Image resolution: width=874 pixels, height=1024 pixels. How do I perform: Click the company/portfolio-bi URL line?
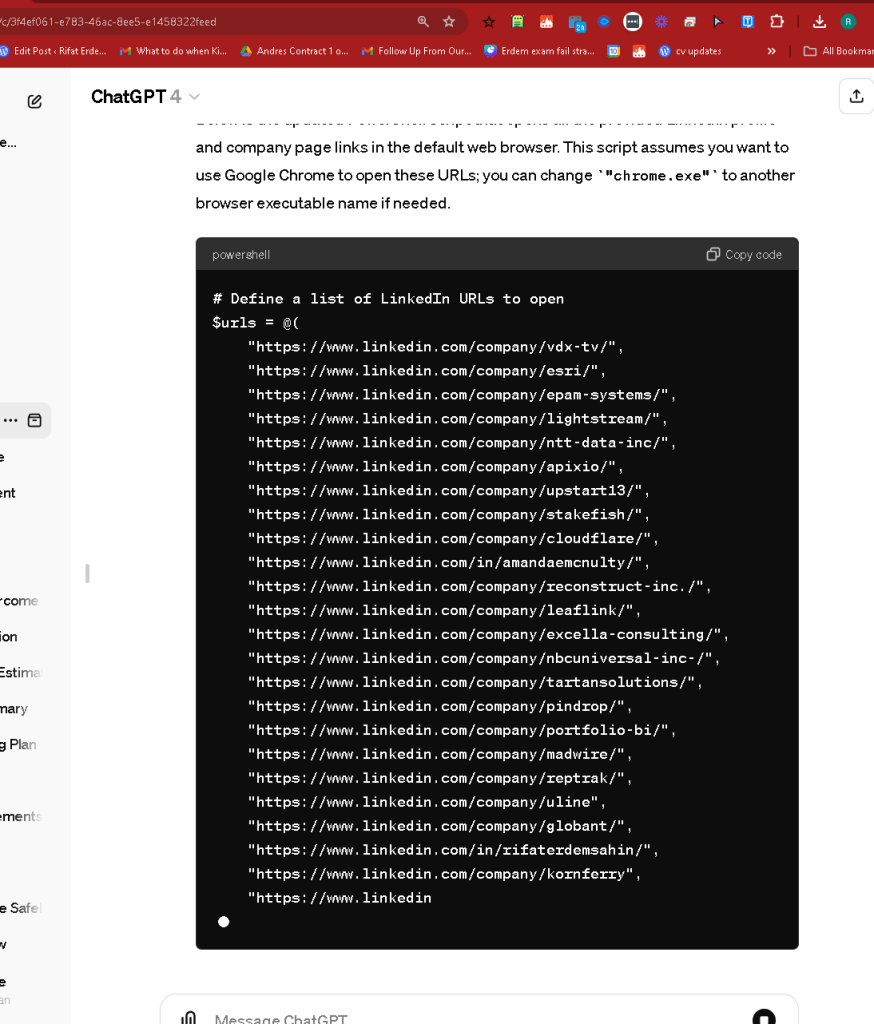(x=461, y=730)
